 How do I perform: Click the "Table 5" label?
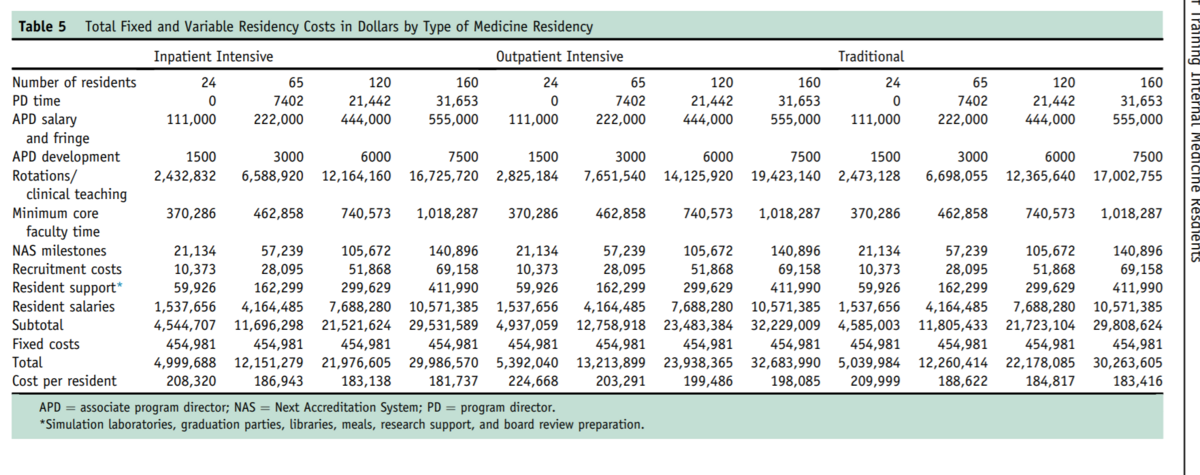tap(42, 26)
